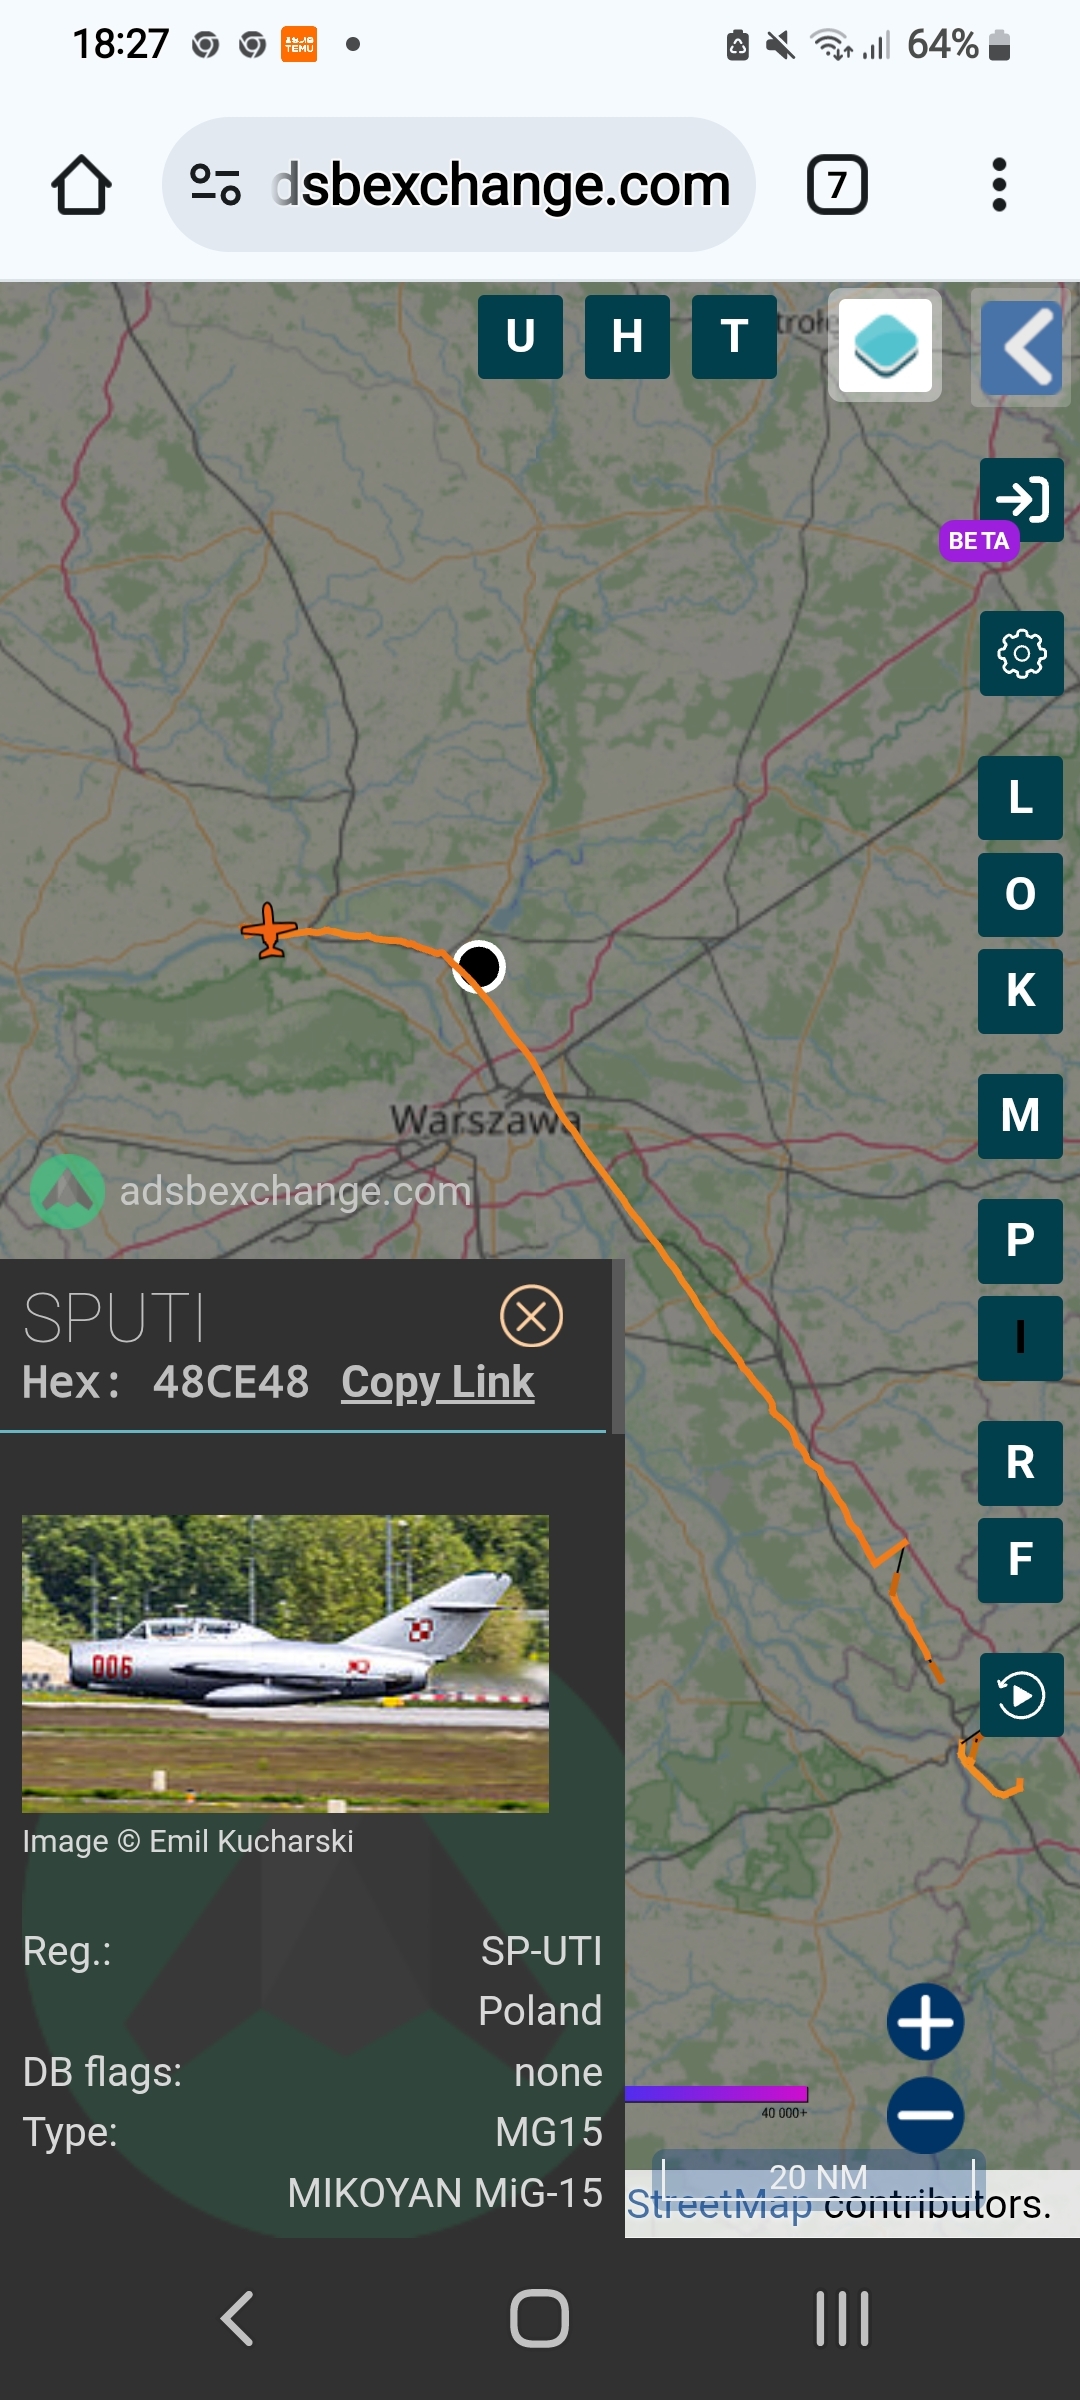
Task: Toggle the H map button
Action: [627, 337]
